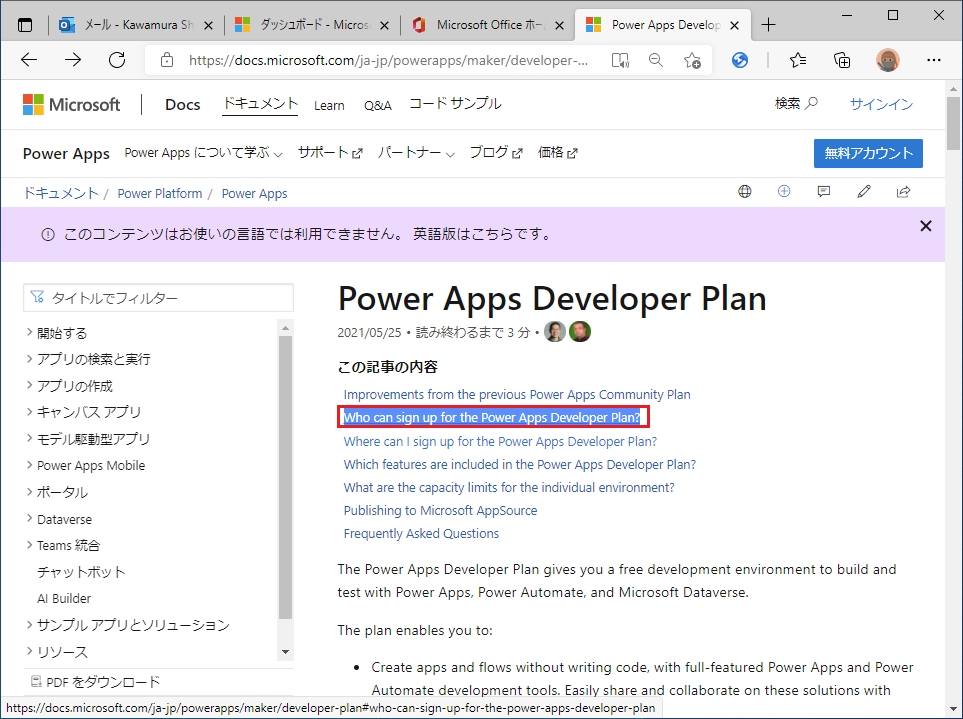Click the Power Platform breadcrumb
Screen dimensions: 963x719
pyautogui.click(x=160, y=193)
